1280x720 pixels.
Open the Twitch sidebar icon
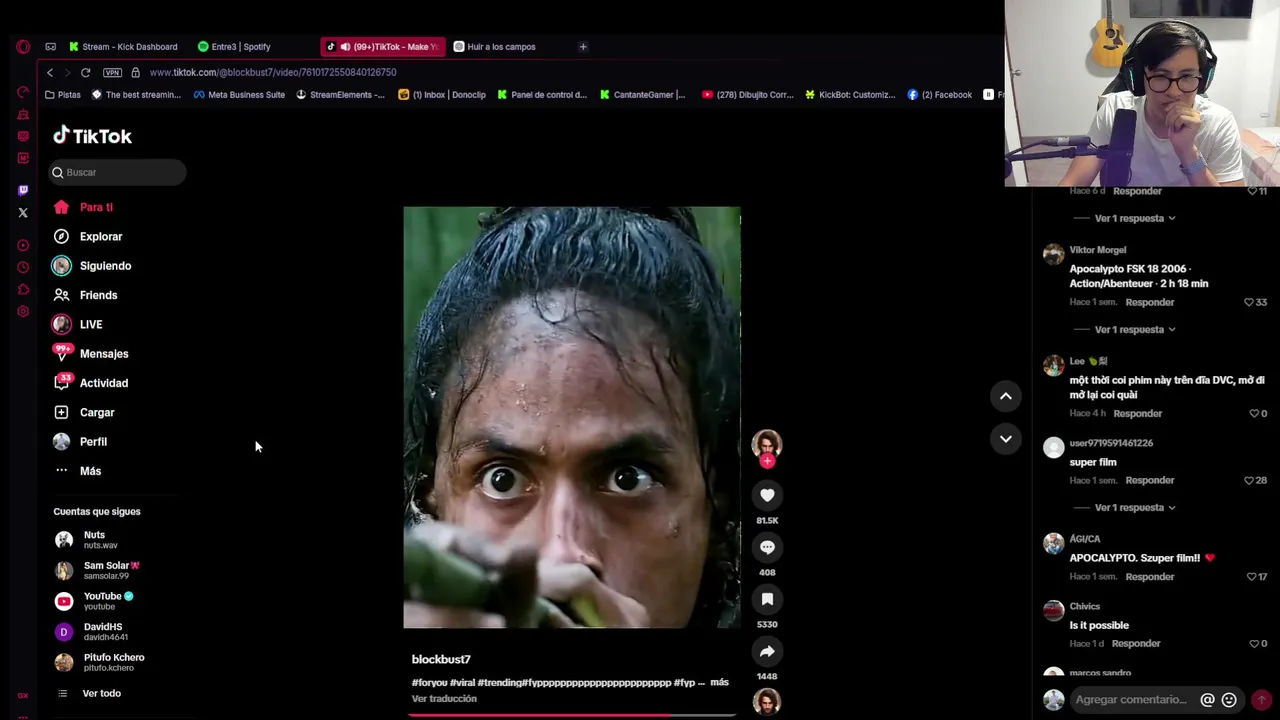click(x=23, y=190)
